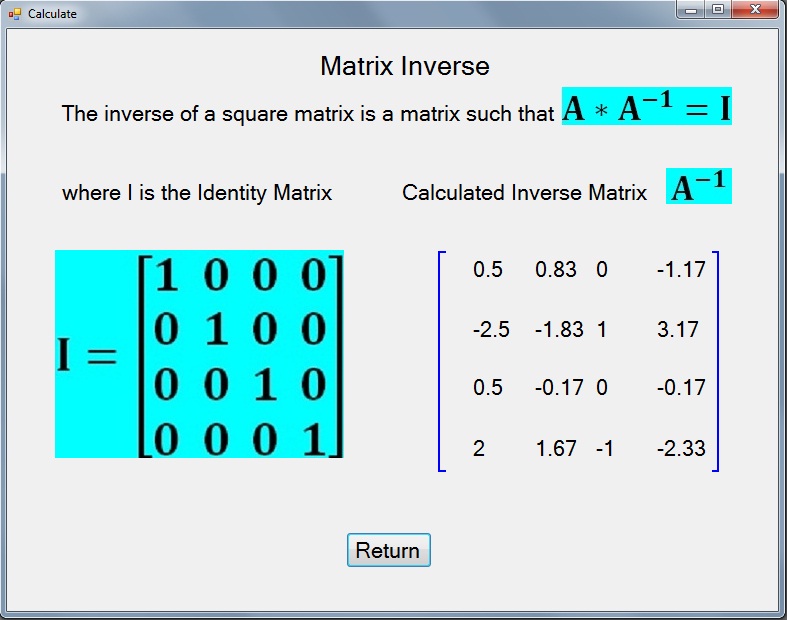Click the 4x4 identity matrix image

(x=199, y=354)
